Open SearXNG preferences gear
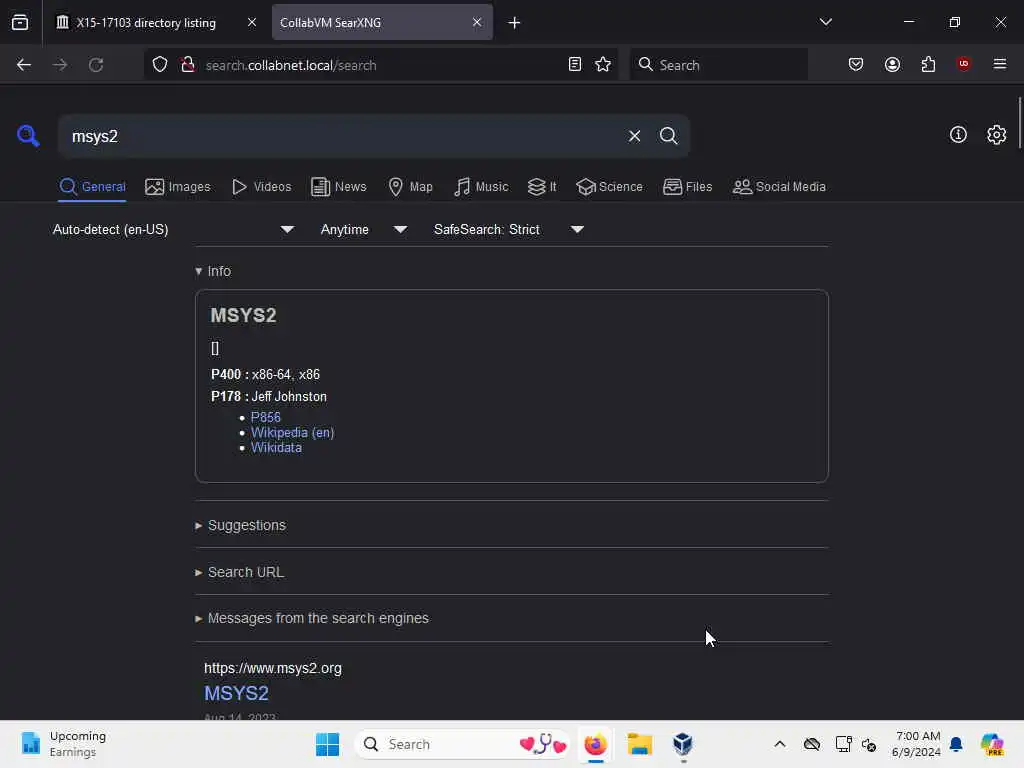Image resolution: width=1024 pixels, height=768 pixels. [996, 135]
